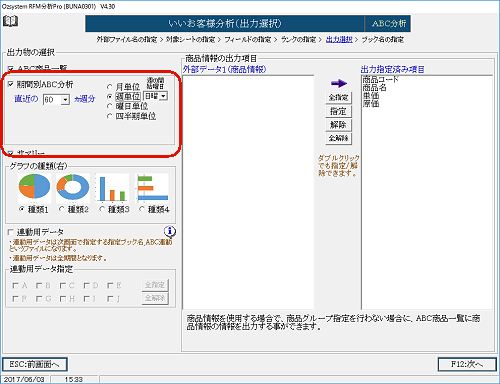500x384 pixels.
Task: Toggle the disabled checkbox E
Action: (x=110, y=285)
